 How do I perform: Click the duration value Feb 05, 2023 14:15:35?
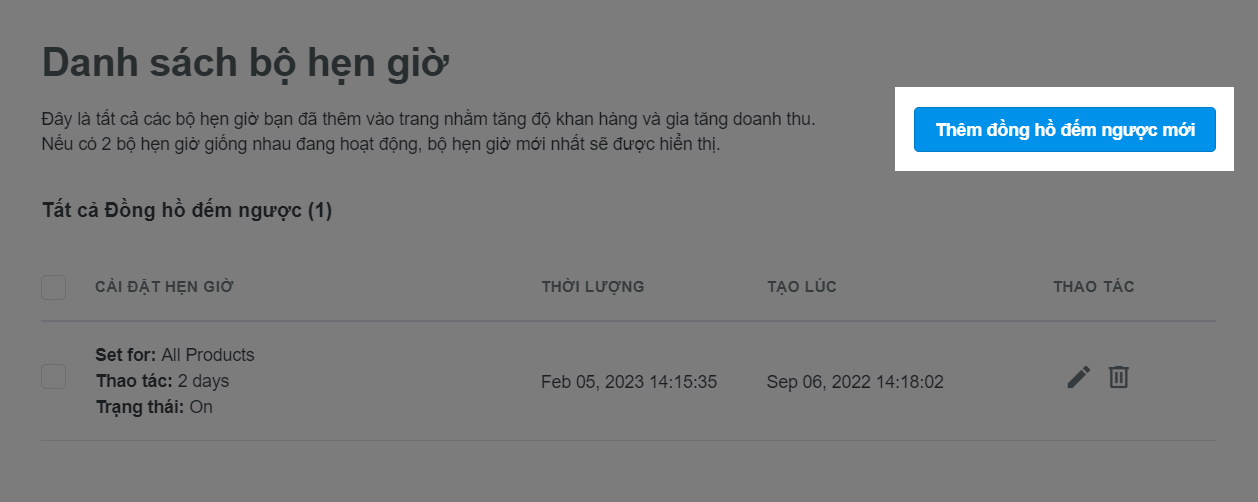pyautogui.click(x=629, y=382)
